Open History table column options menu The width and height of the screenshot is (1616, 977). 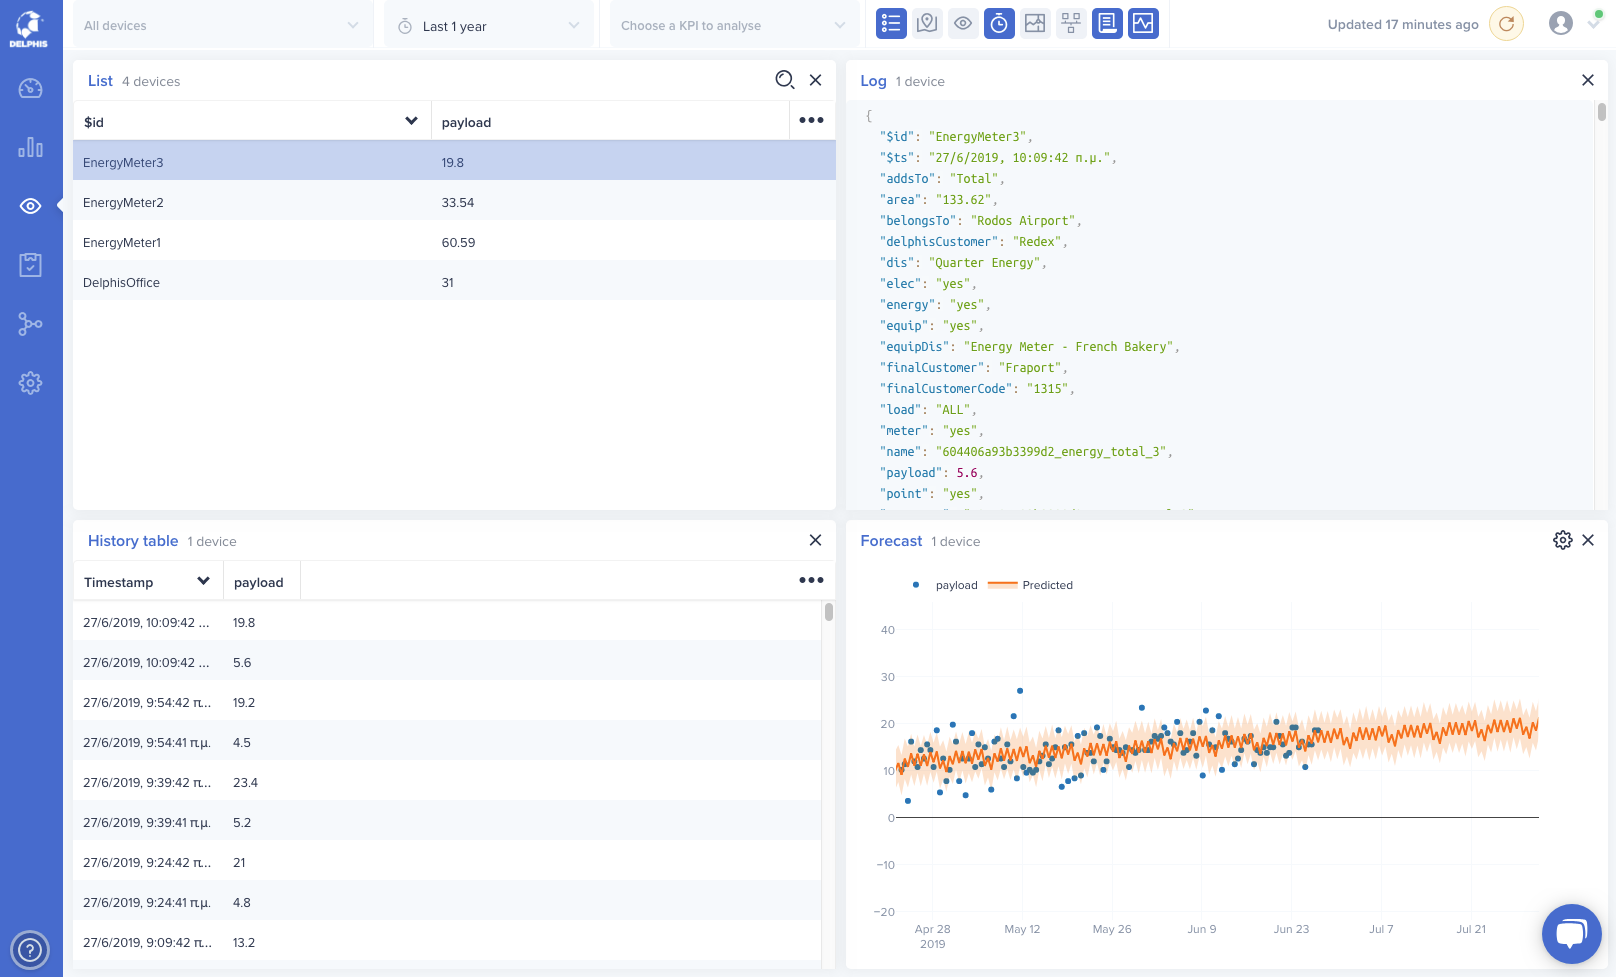tap(812, 580)
